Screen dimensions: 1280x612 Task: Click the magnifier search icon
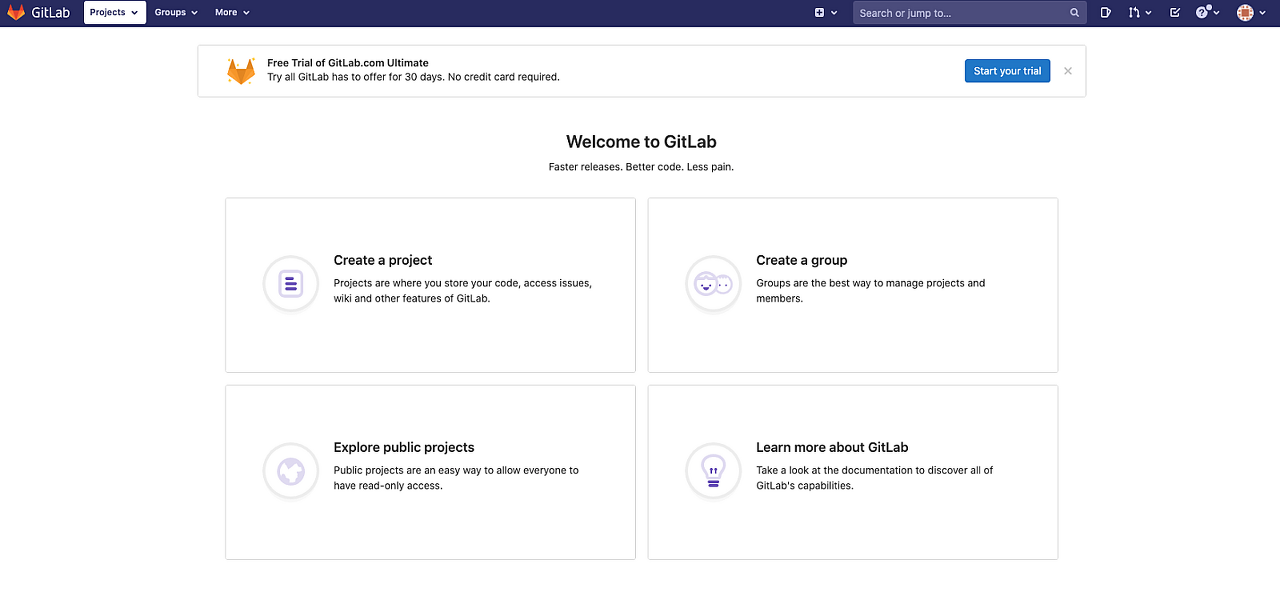click(1075, 13)
